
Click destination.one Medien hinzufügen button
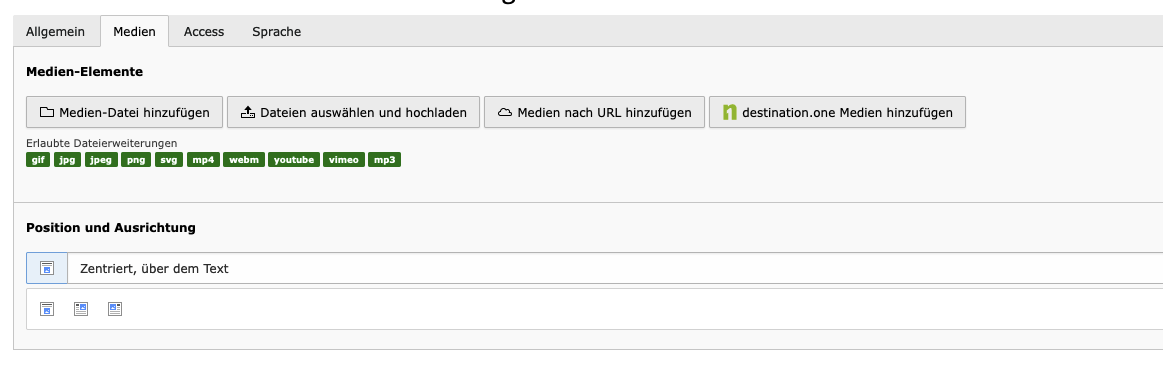click(x=837, y=113)
